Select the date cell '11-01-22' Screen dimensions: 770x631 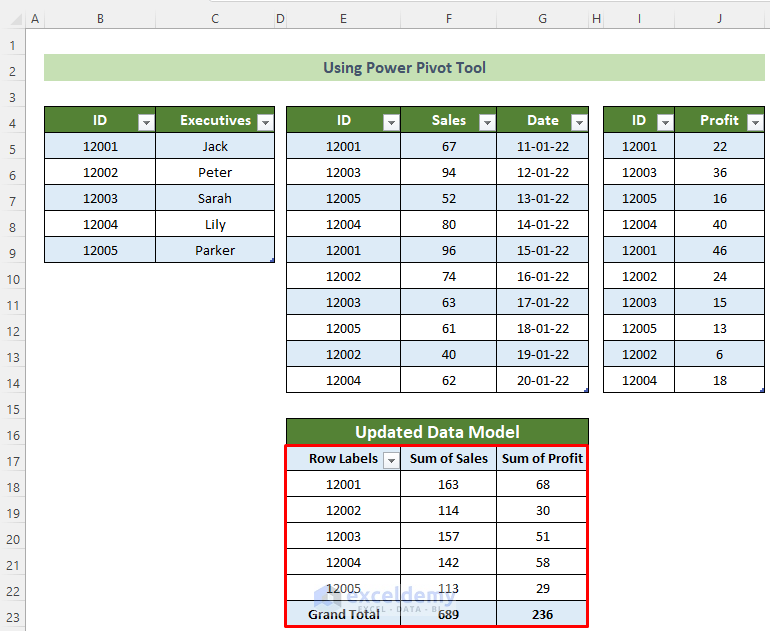[x=543, y=146]
